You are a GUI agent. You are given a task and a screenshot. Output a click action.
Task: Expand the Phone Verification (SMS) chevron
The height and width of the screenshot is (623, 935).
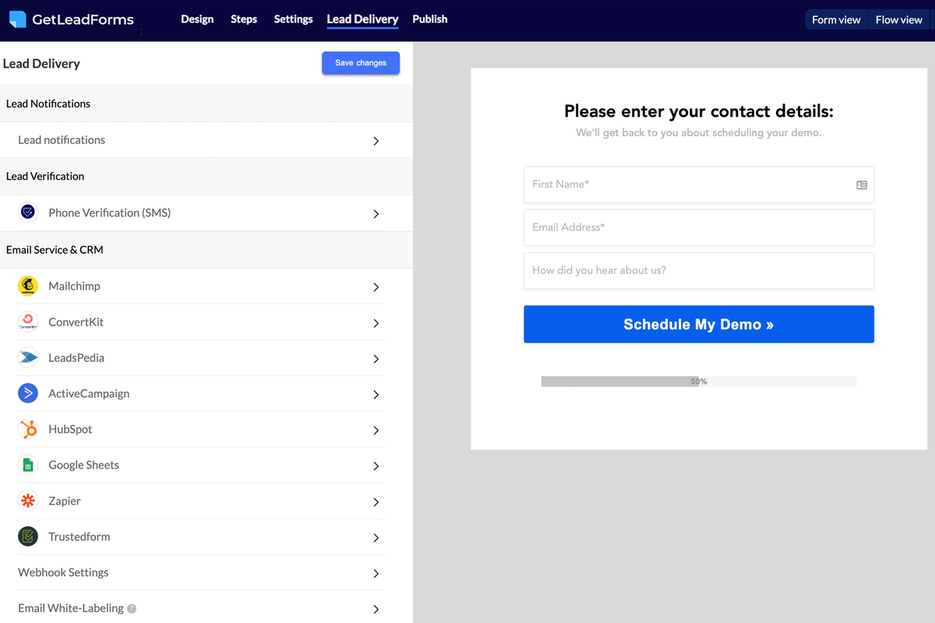point(376,214)
